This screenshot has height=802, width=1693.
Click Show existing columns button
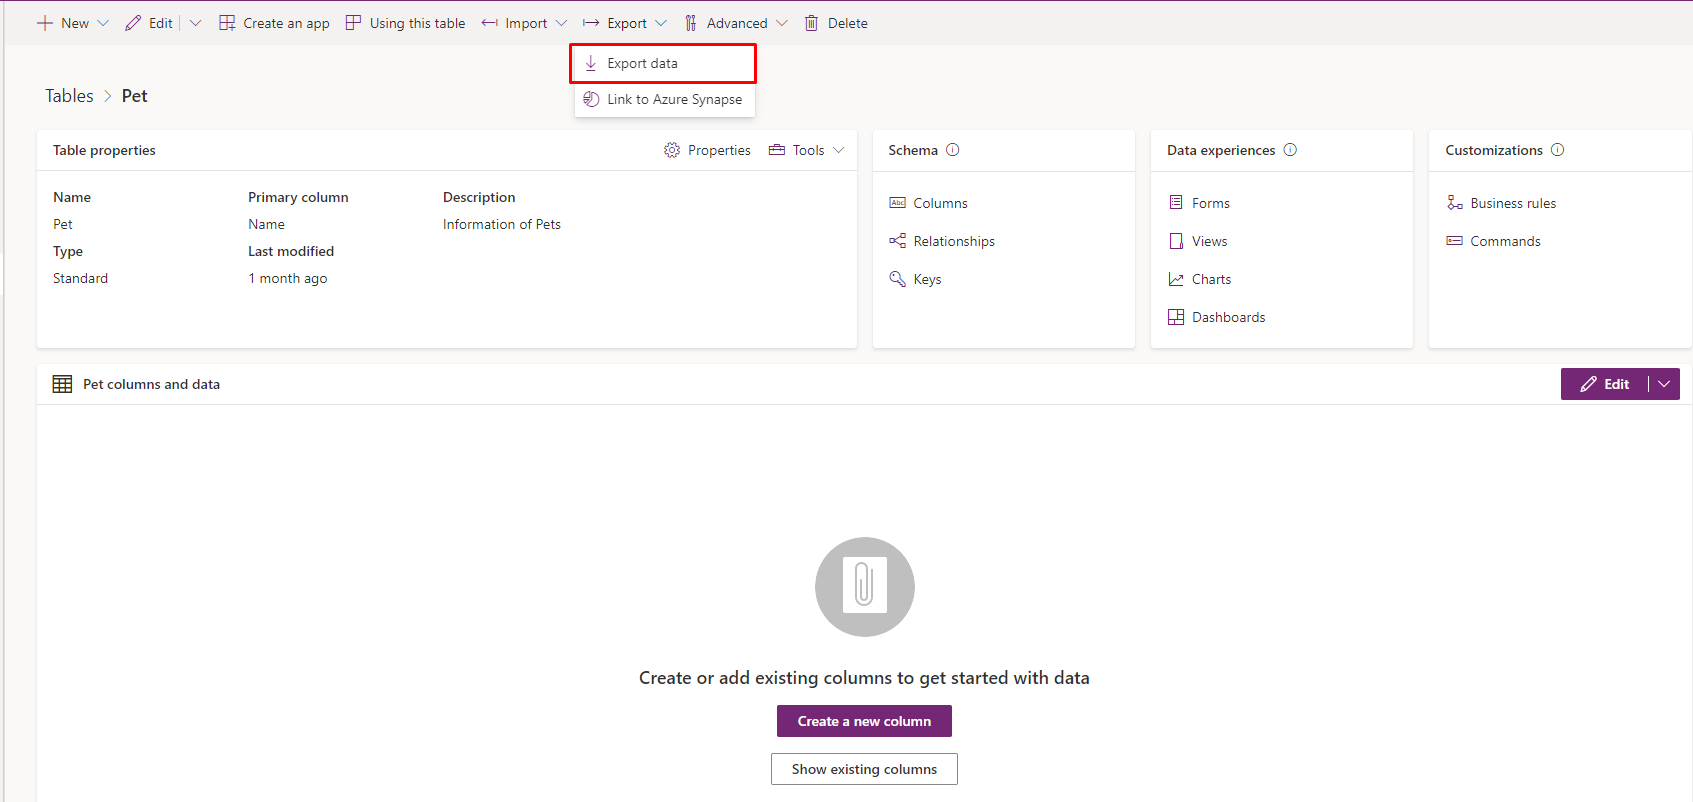pyautogui.click(x=864, y=769)
